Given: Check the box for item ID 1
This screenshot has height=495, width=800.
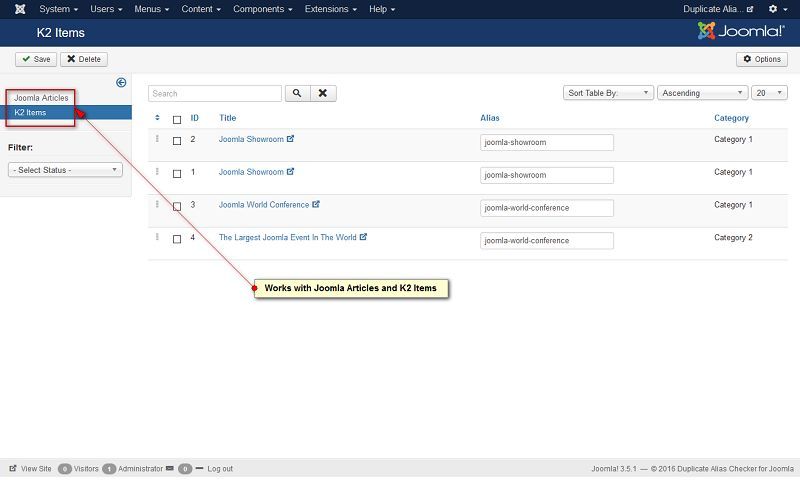Looking at the screenshot, I should coord(177,174).
